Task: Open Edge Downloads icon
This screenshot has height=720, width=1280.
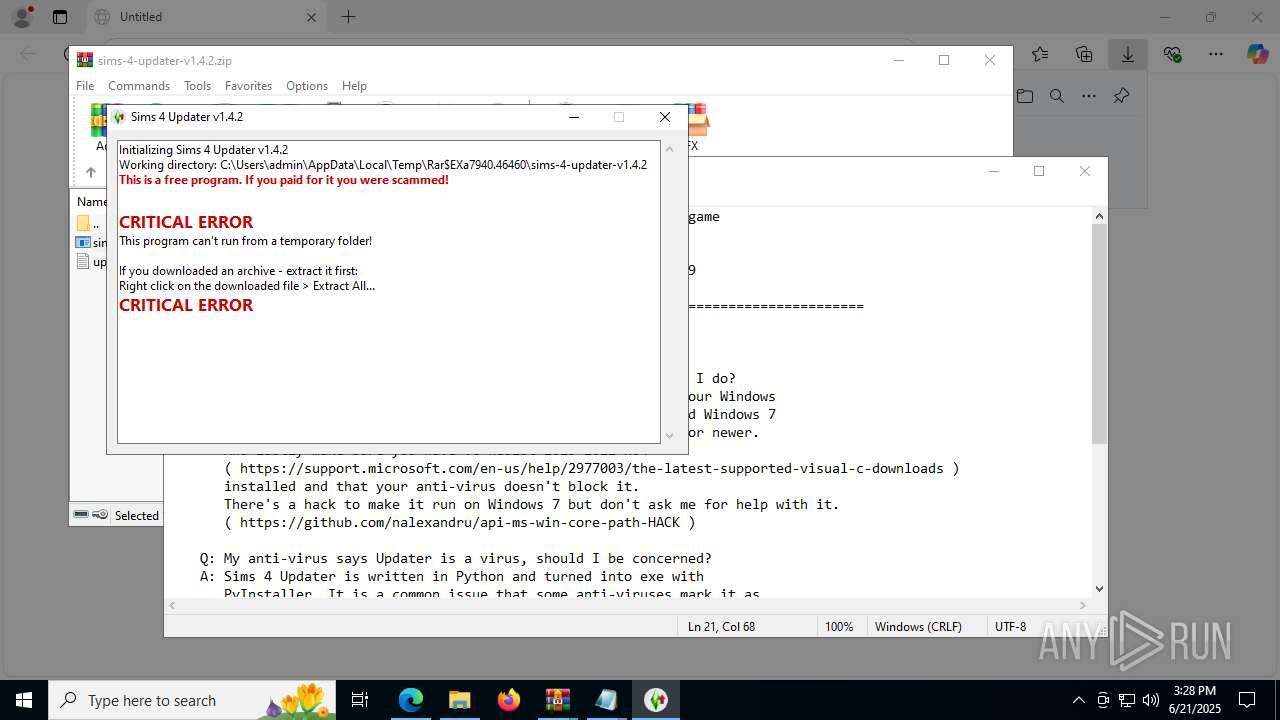Action: [x=1127, y=54]
